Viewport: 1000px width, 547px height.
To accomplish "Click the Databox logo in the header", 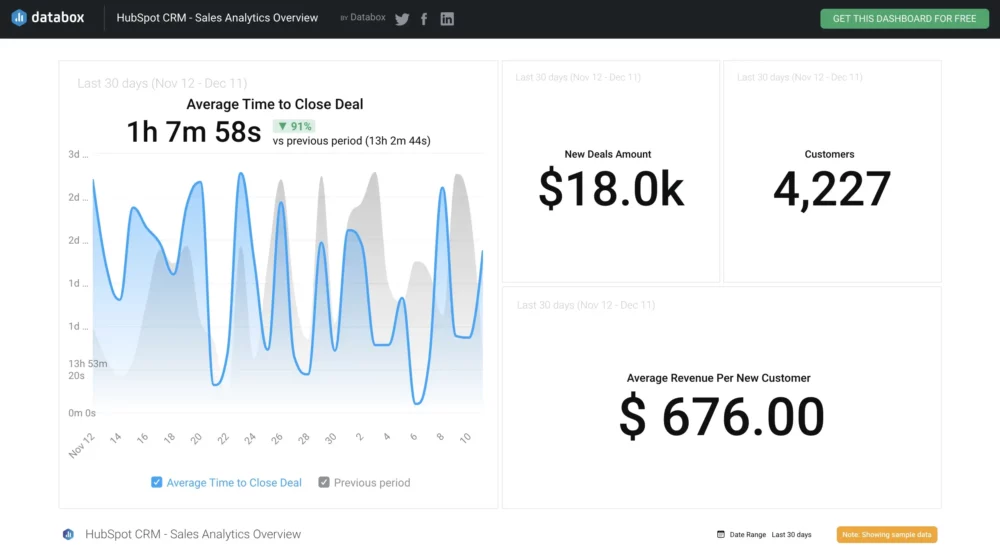I will [x=48, y=18].
